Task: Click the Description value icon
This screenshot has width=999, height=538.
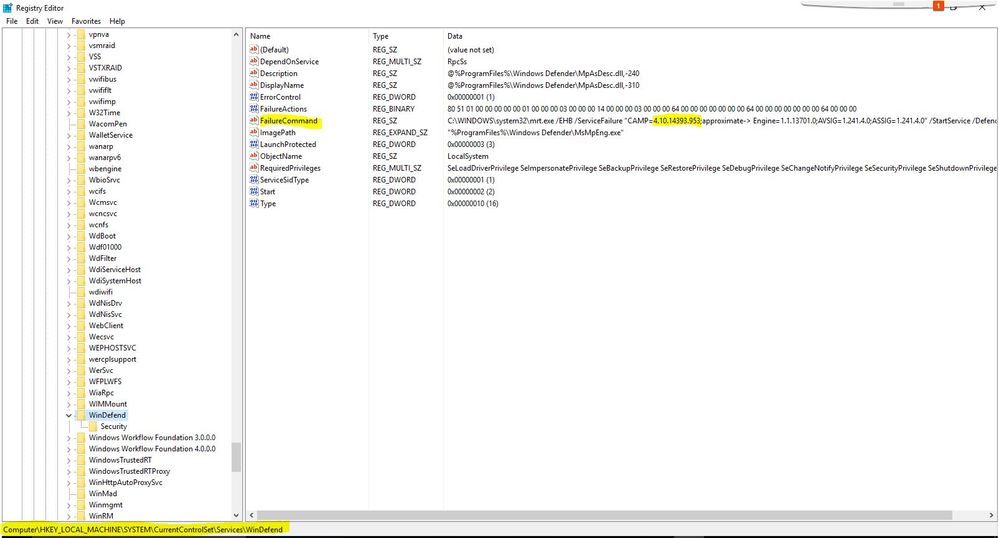Action: point(254,73)
